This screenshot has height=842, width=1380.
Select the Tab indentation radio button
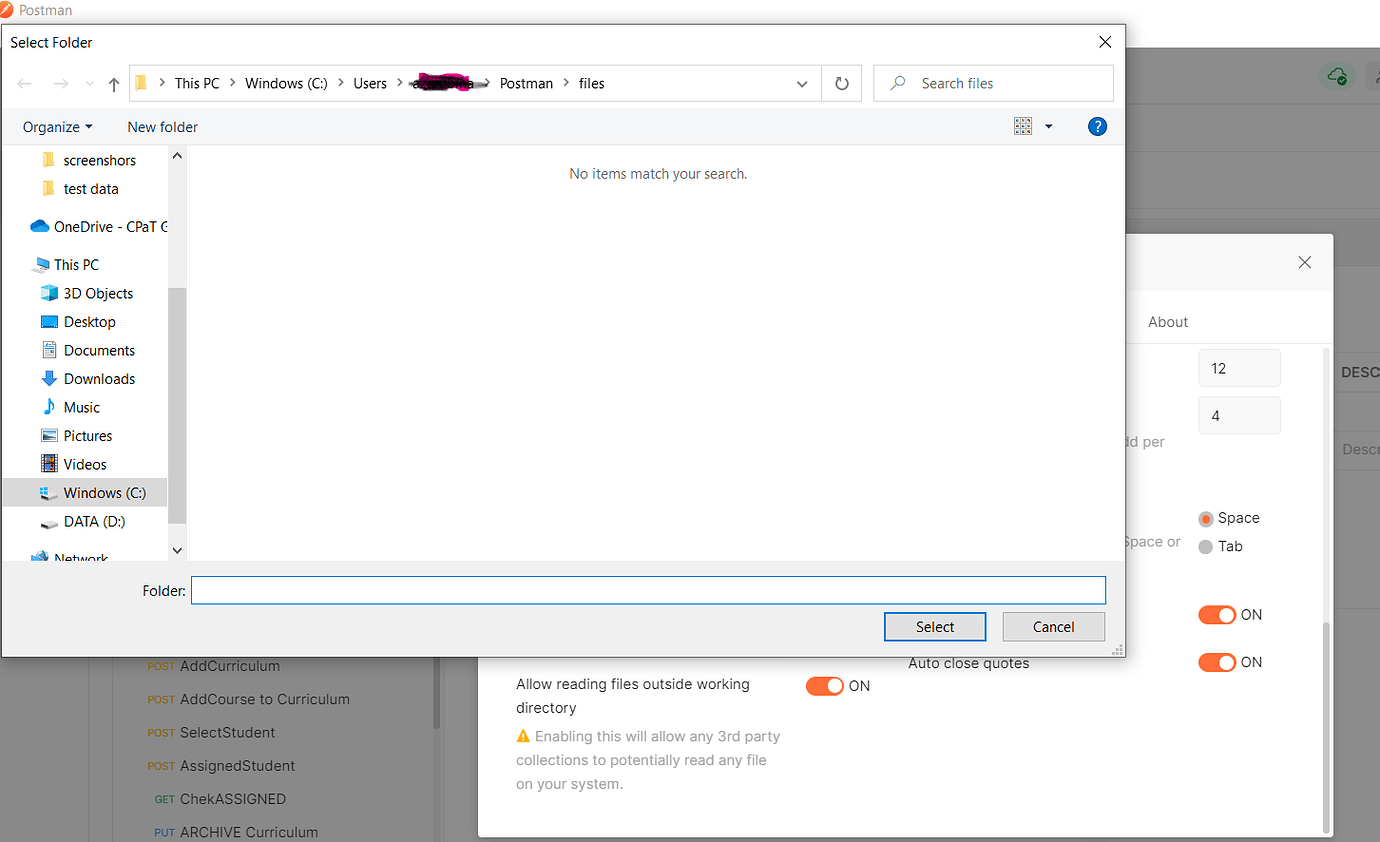pyautogui.click(x=1208, y=546)
